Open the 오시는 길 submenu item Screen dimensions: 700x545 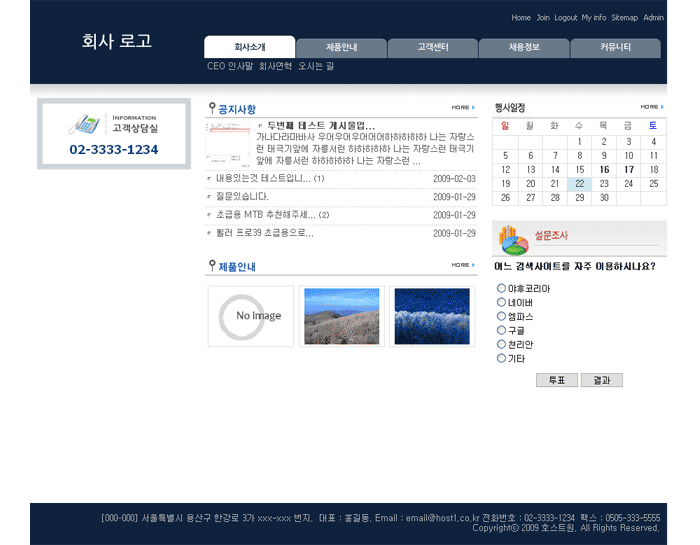point(316,66)
